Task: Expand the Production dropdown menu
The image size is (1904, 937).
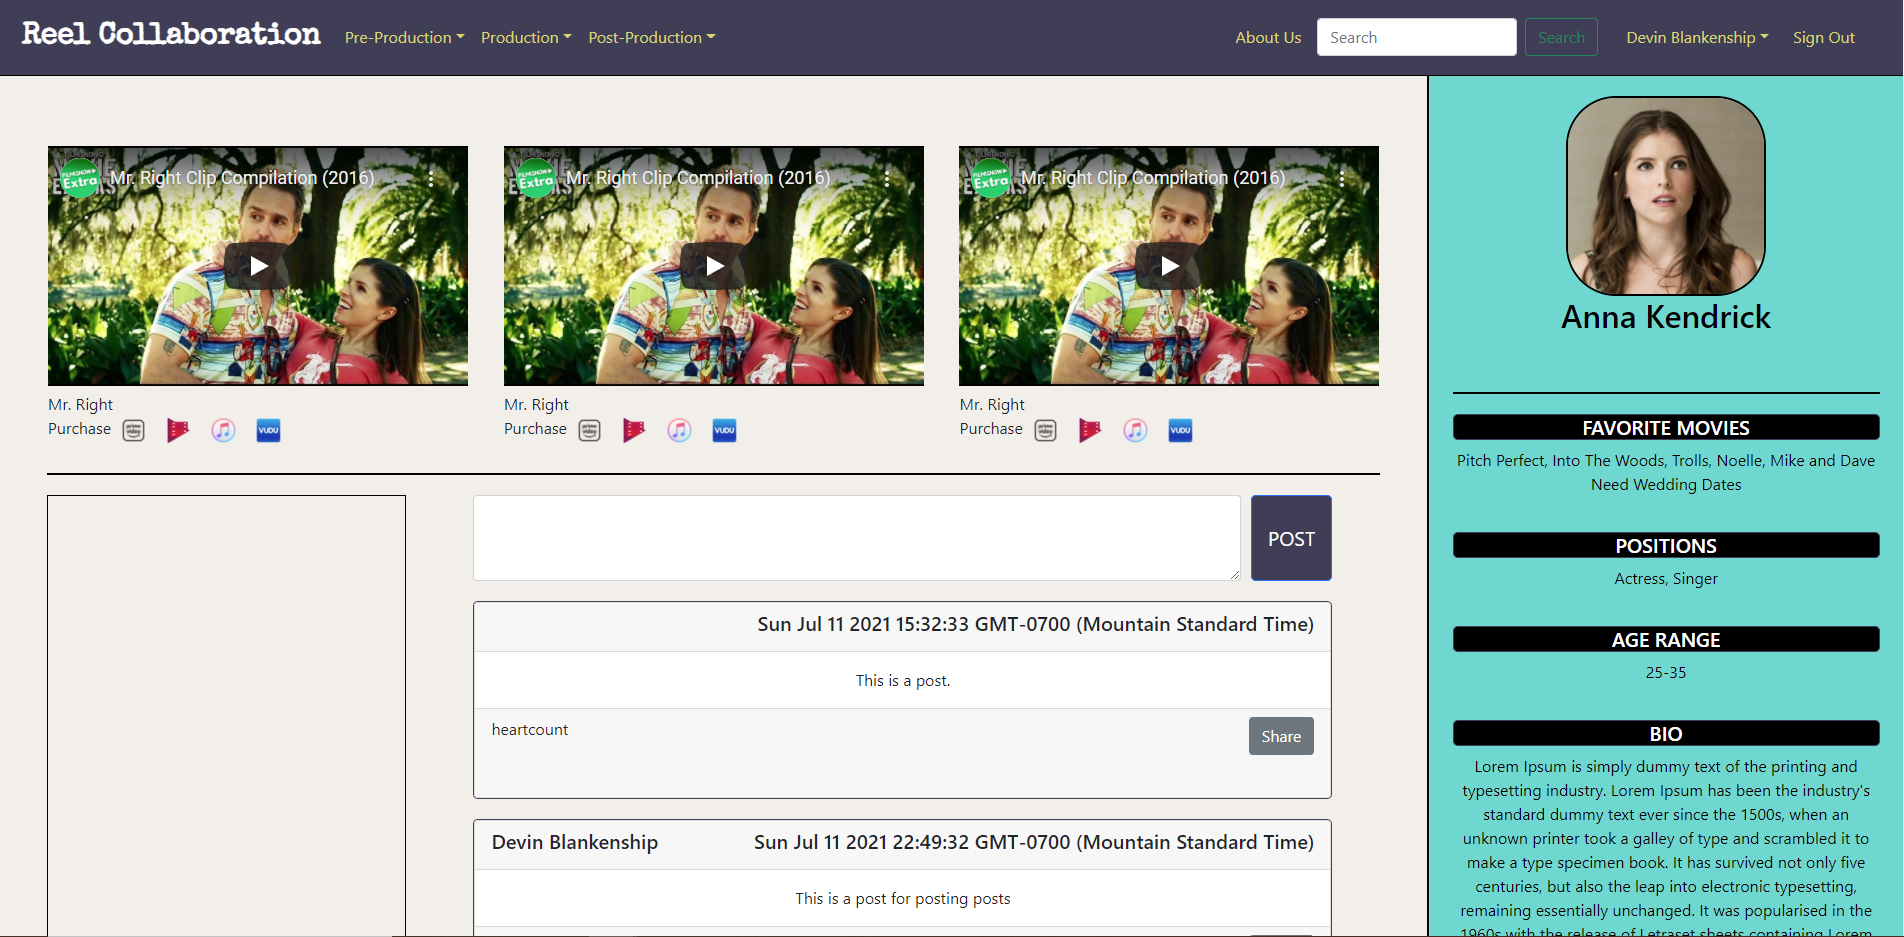Action: coord(526,37)
